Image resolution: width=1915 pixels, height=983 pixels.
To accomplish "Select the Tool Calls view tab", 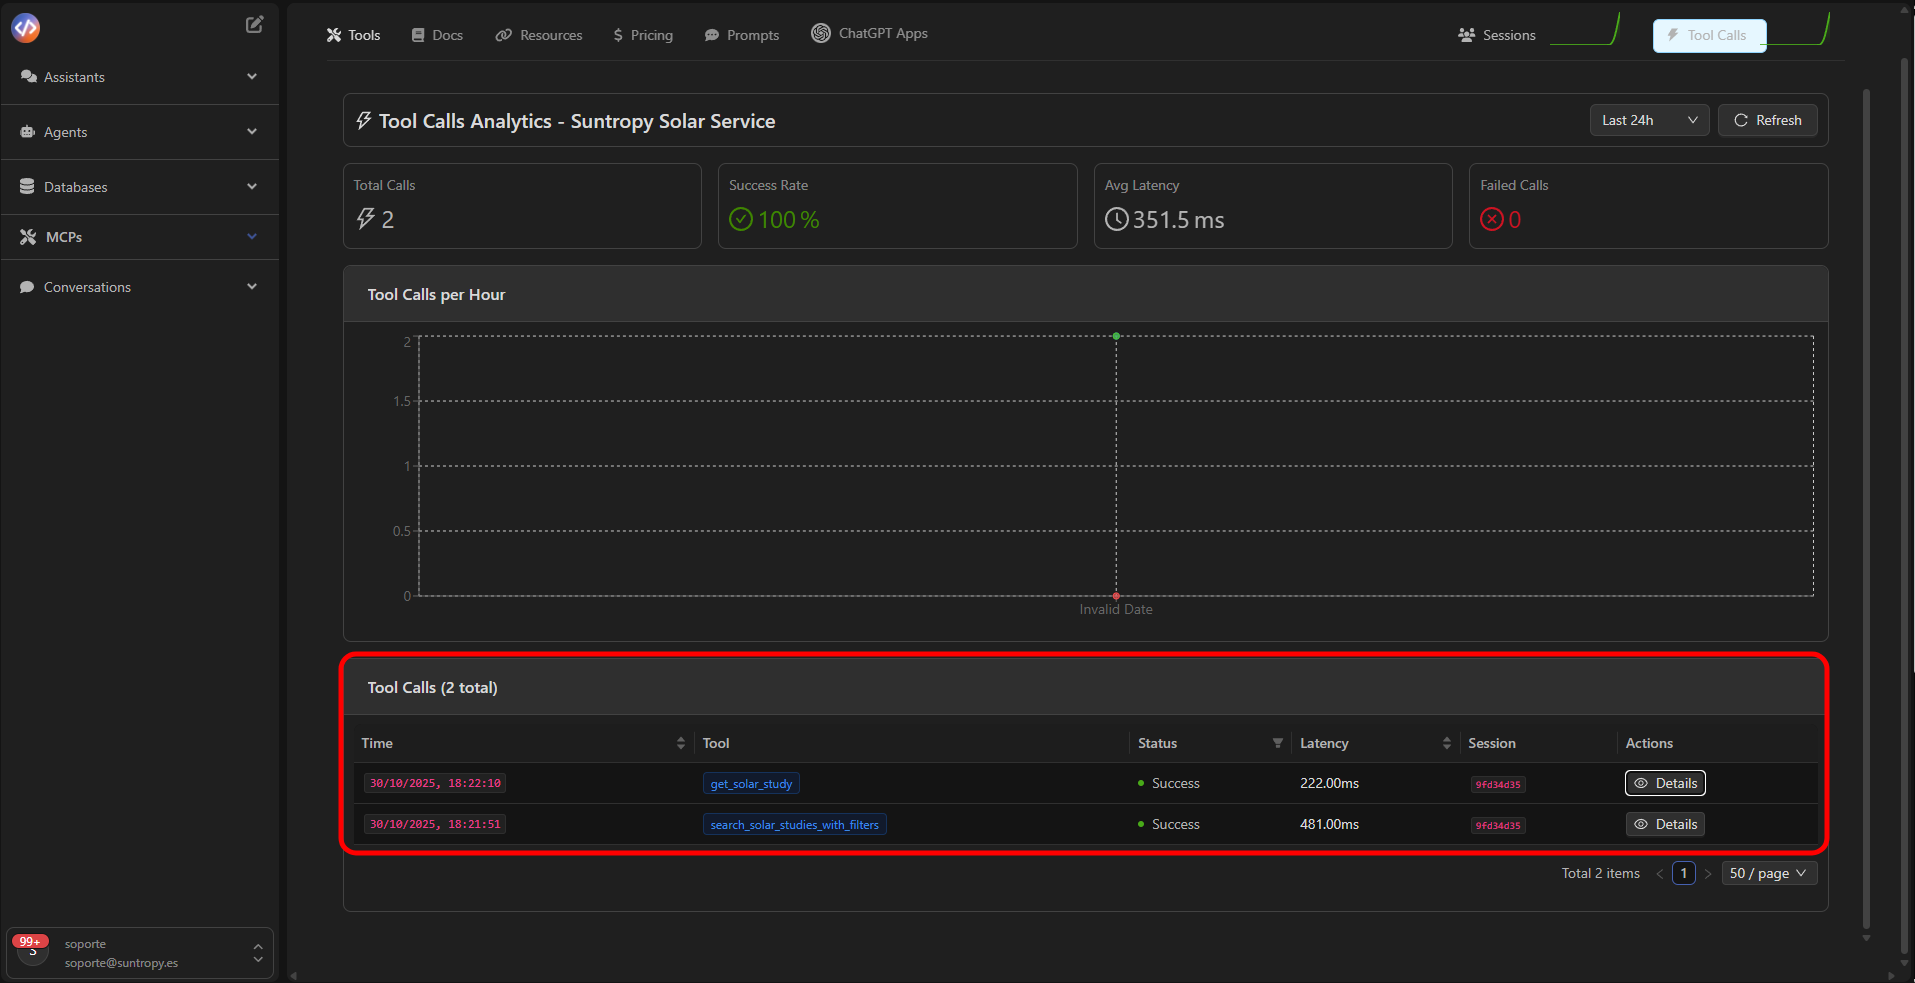I will (x=1709, y=35).
